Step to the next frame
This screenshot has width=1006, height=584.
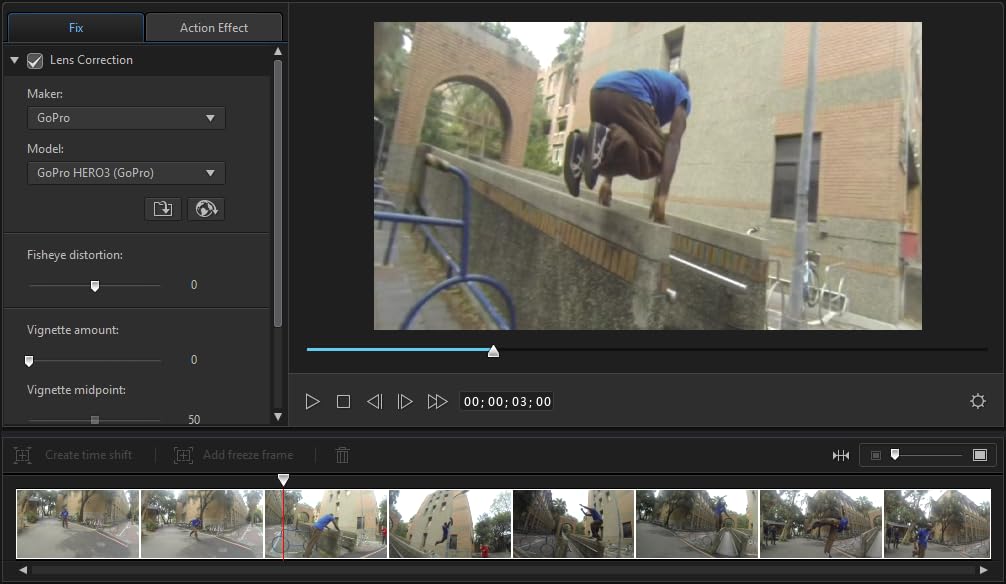pos(405,401)
